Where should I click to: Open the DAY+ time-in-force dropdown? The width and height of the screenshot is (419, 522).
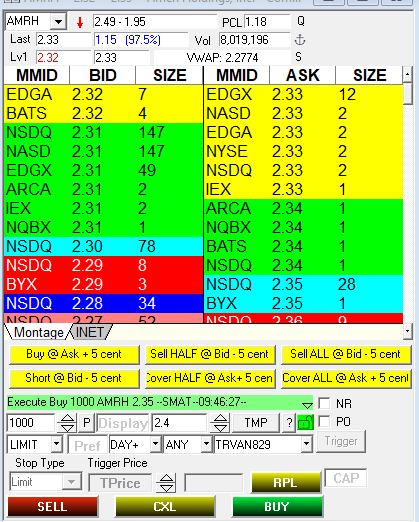155,444
